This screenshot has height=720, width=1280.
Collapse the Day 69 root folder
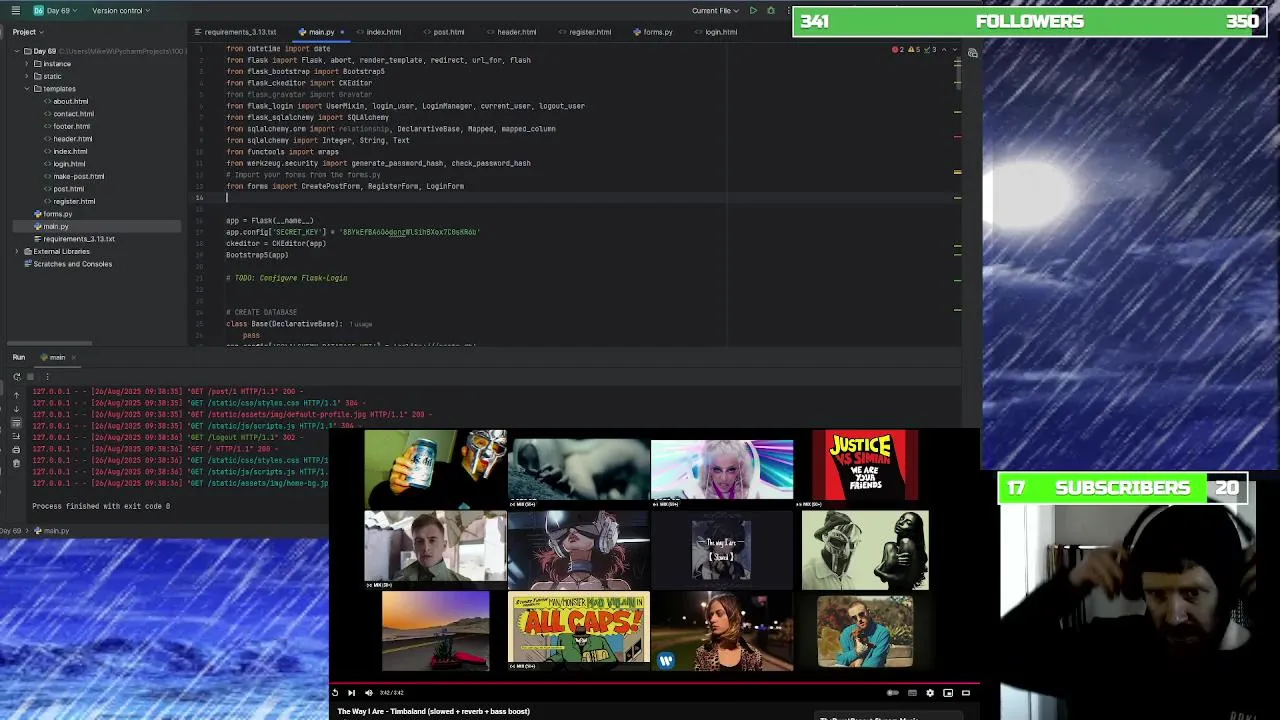[16, 51]
